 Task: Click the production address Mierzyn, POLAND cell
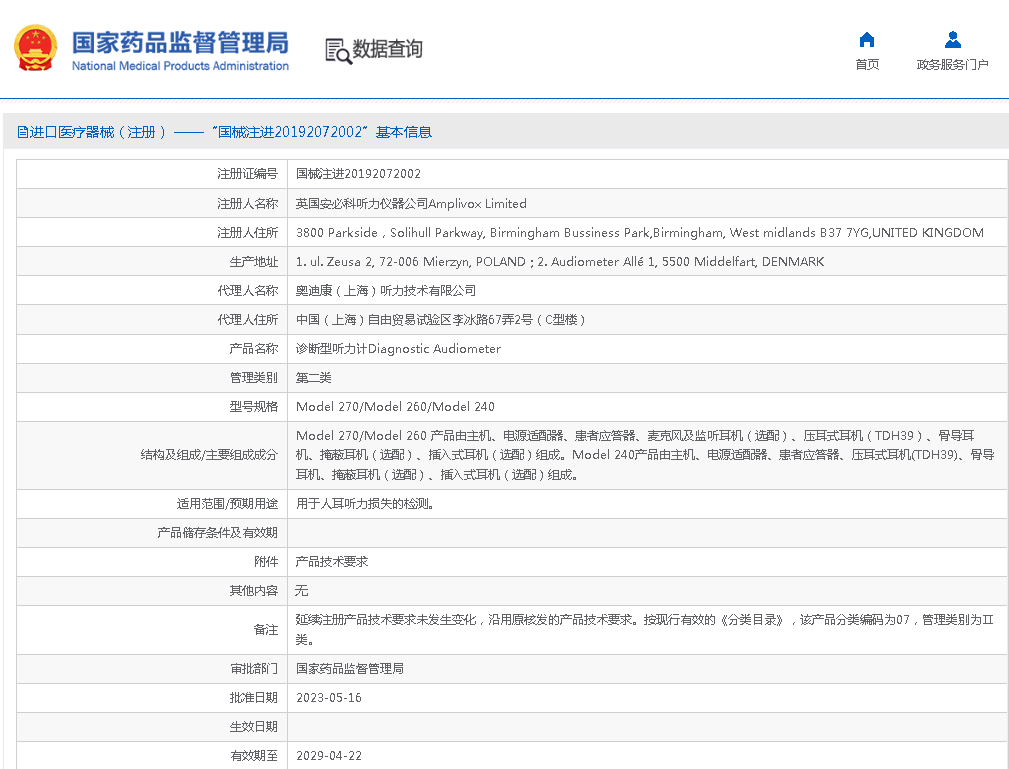pyautogui.click(x=559, y=262)
